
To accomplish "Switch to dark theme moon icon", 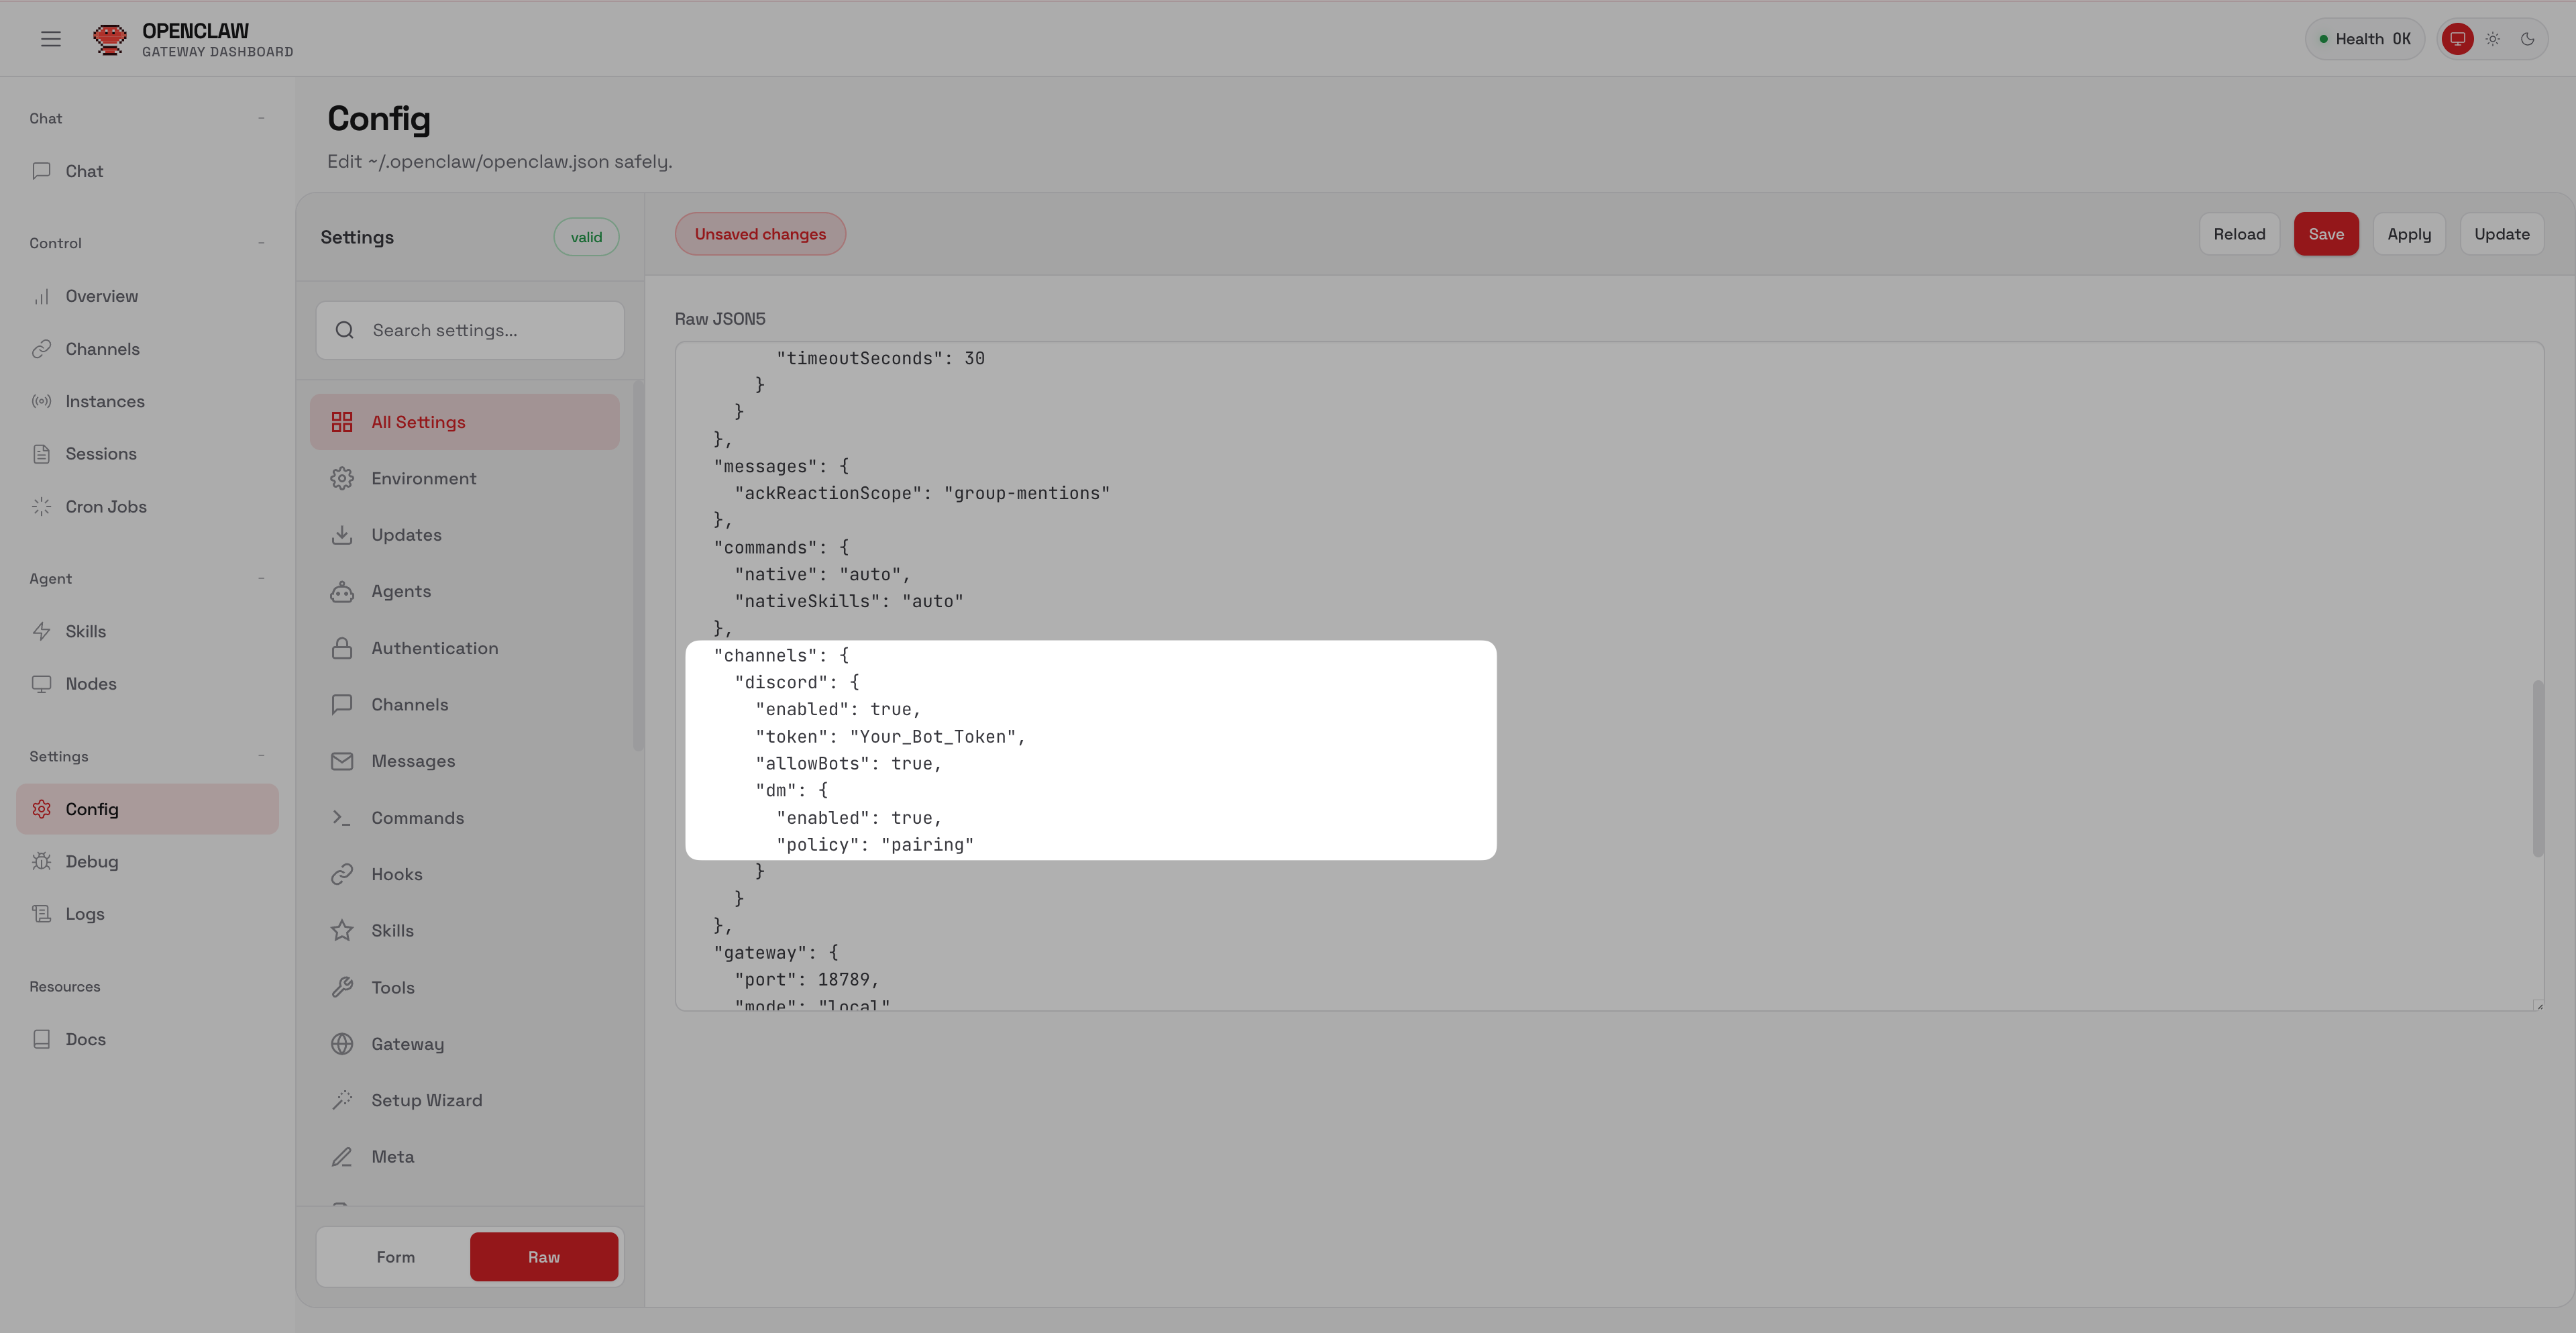I will tap(2527, 39).
